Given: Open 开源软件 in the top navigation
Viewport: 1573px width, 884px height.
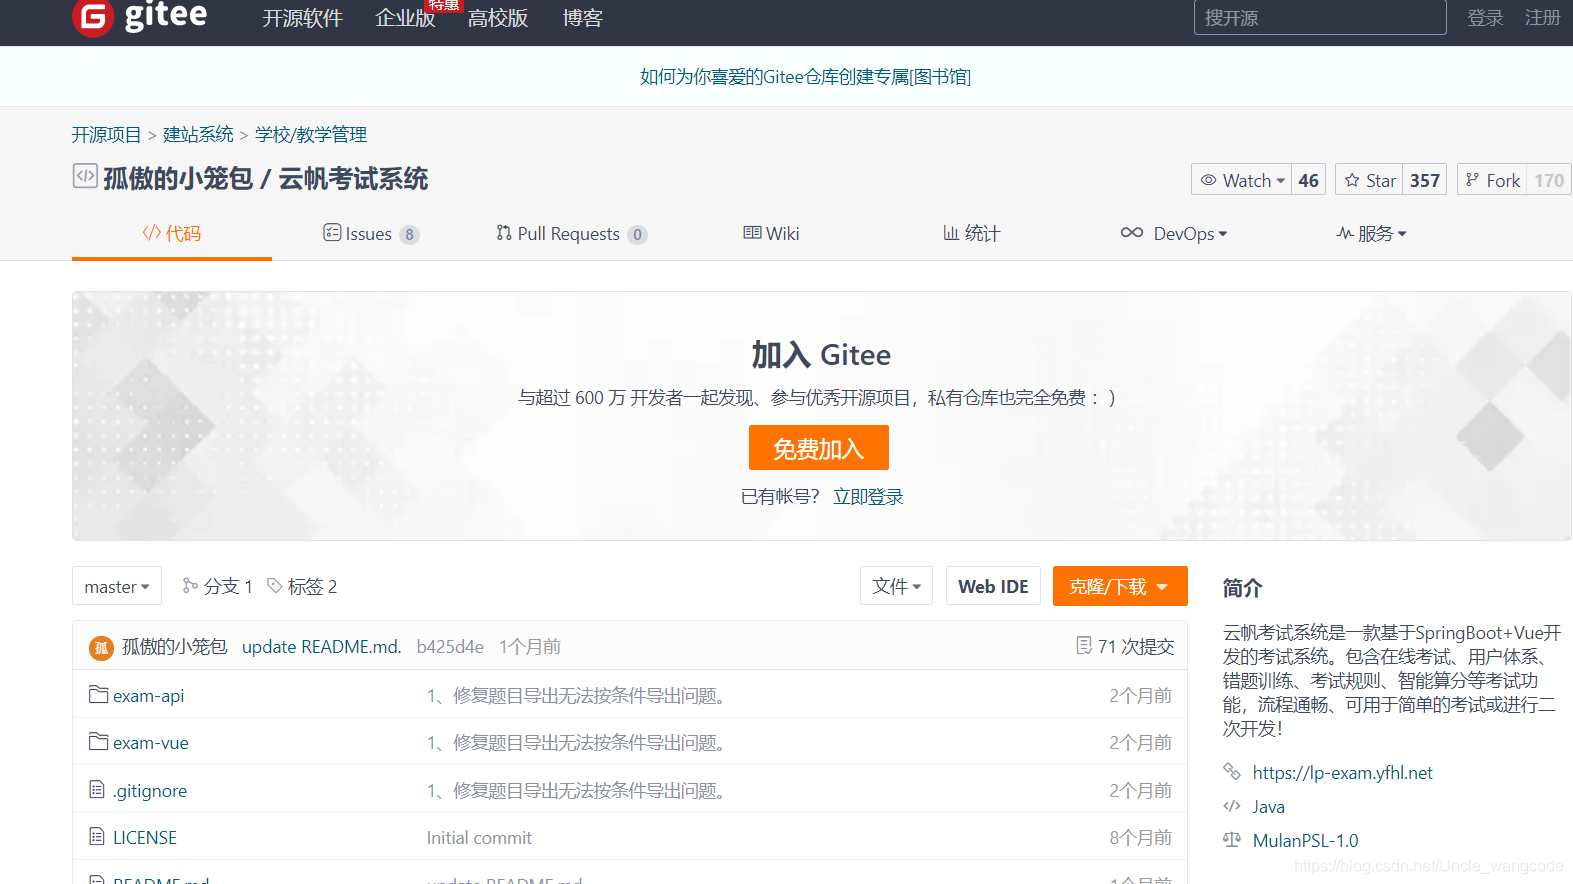Looking at the screenshot, I should 302,18.
